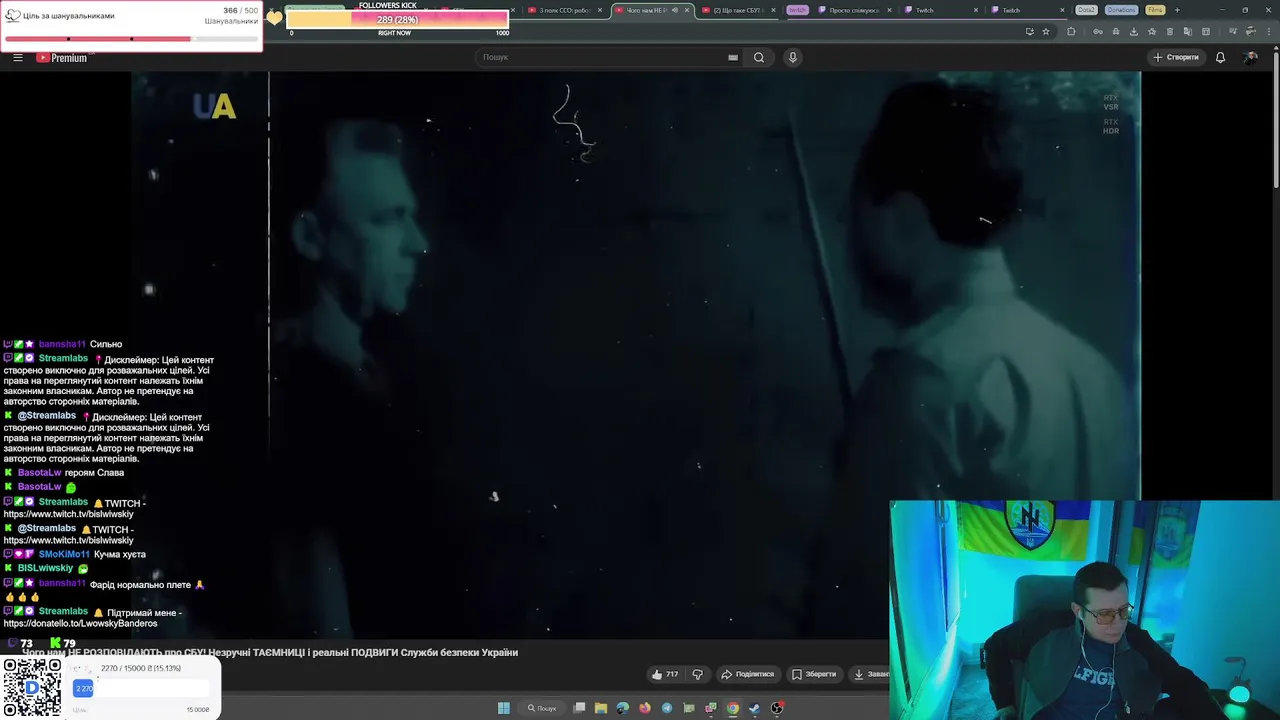
Task: Open File Explorer from taskbar
Action: [601, 708]
